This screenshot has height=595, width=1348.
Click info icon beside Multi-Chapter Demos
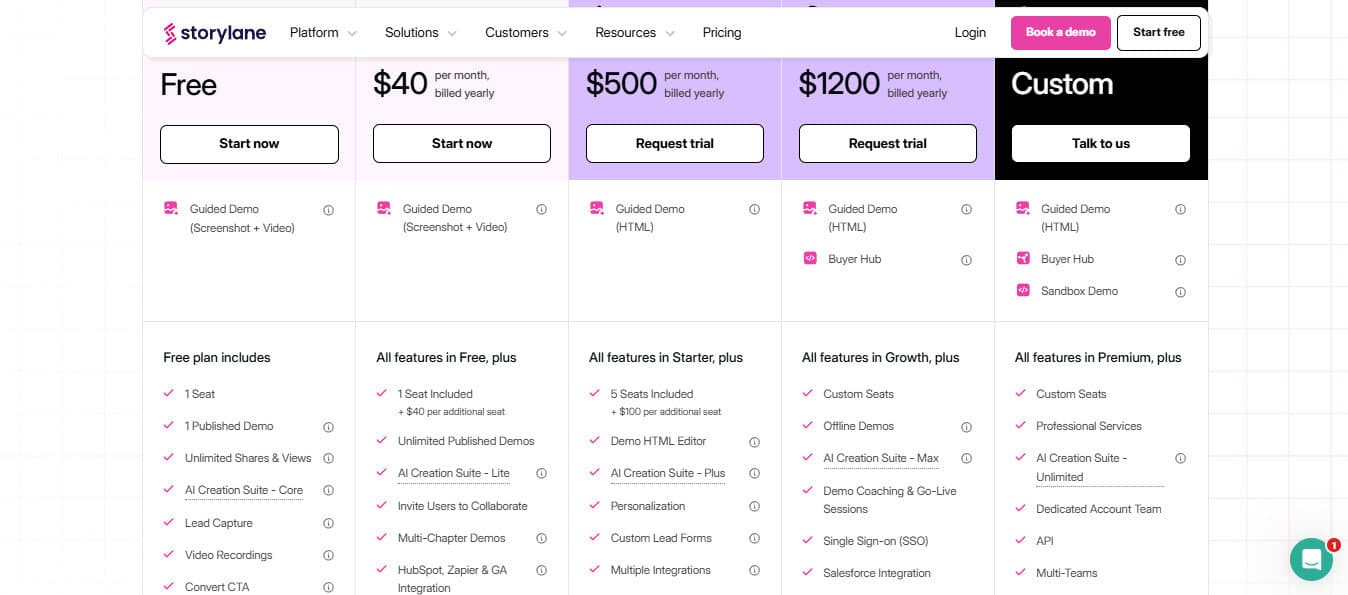point(541,538)
